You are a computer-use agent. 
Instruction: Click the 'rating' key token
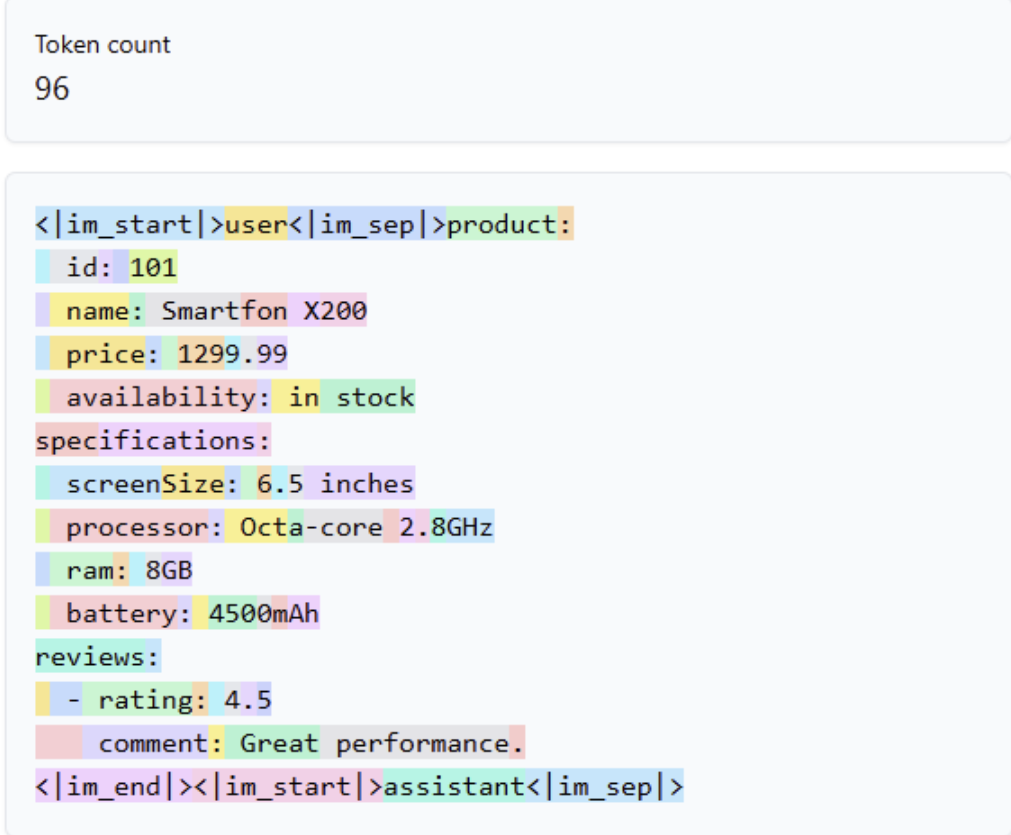[137, 699]
